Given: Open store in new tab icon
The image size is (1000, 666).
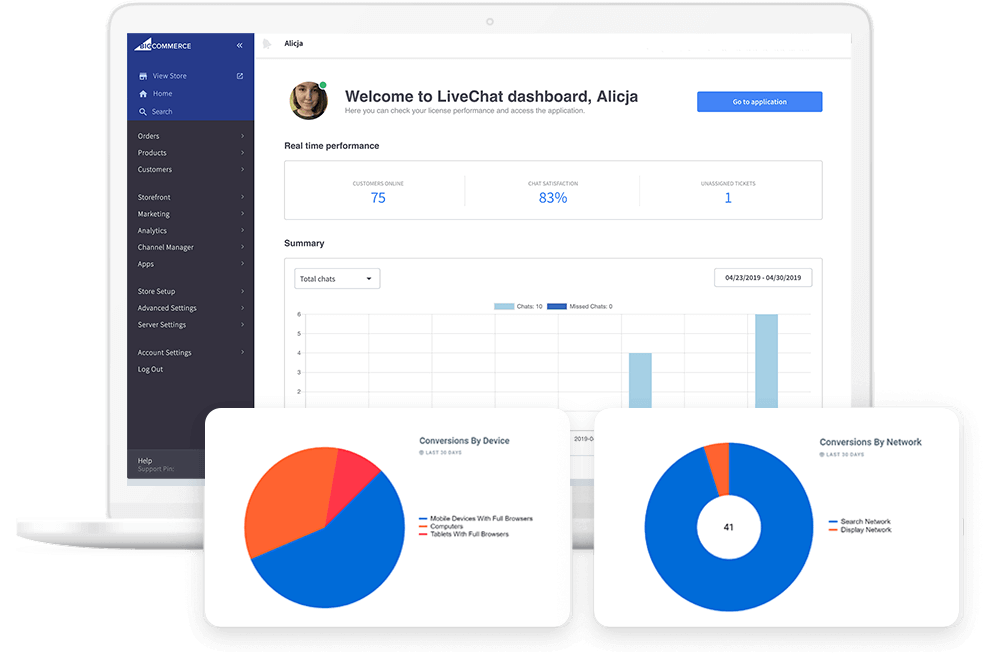Looking at the screenshot, I should pyautogui.click(x=240, y=76).
